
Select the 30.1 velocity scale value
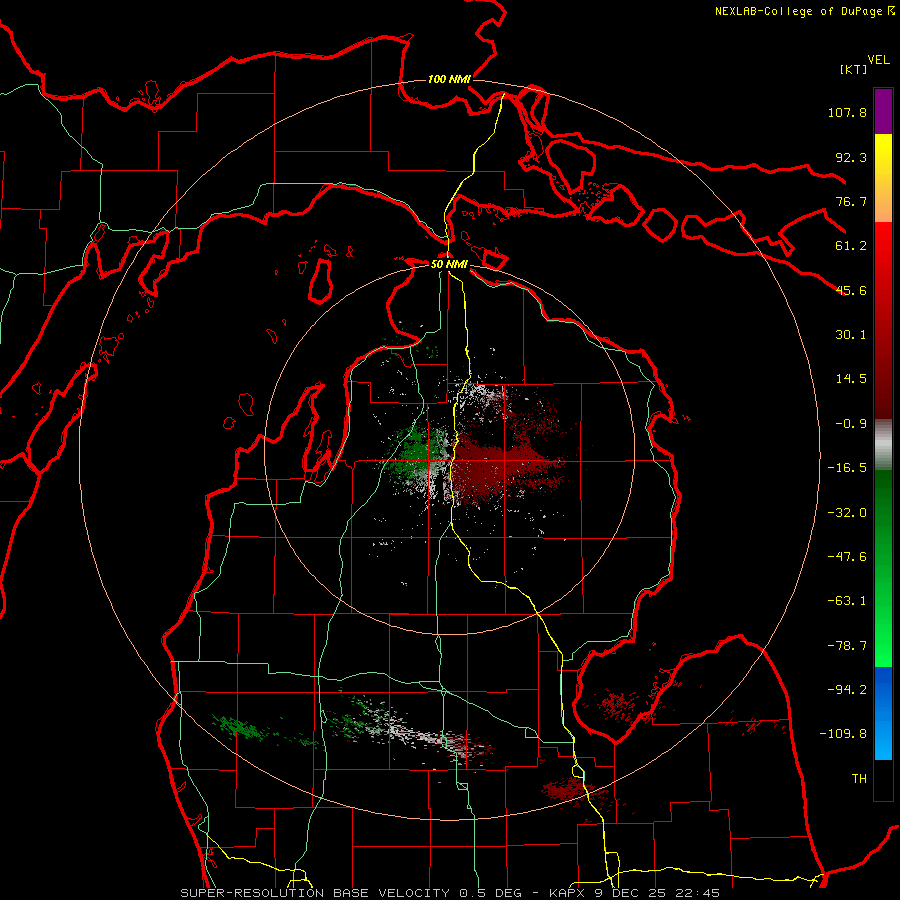[x=851, y=335]
